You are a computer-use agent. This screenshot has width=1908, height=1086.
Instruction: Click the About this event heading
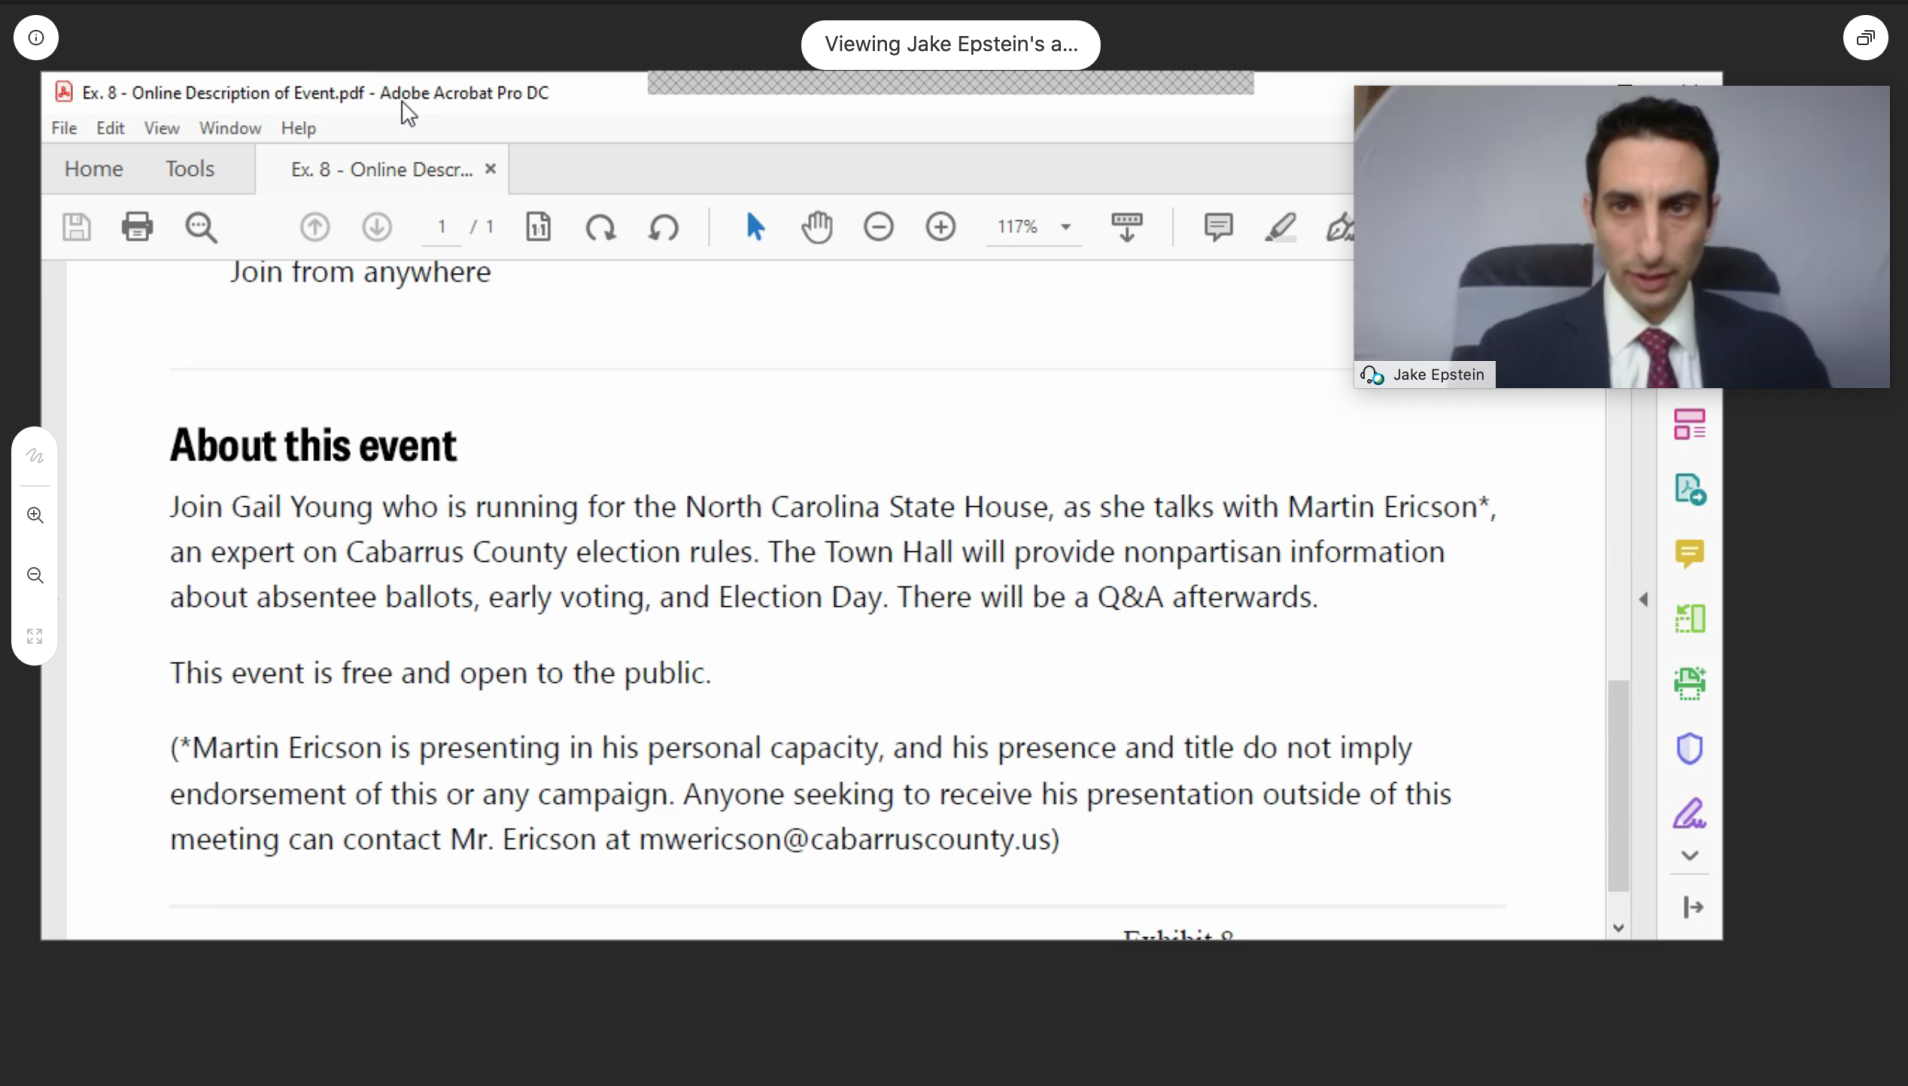(313, 446)
